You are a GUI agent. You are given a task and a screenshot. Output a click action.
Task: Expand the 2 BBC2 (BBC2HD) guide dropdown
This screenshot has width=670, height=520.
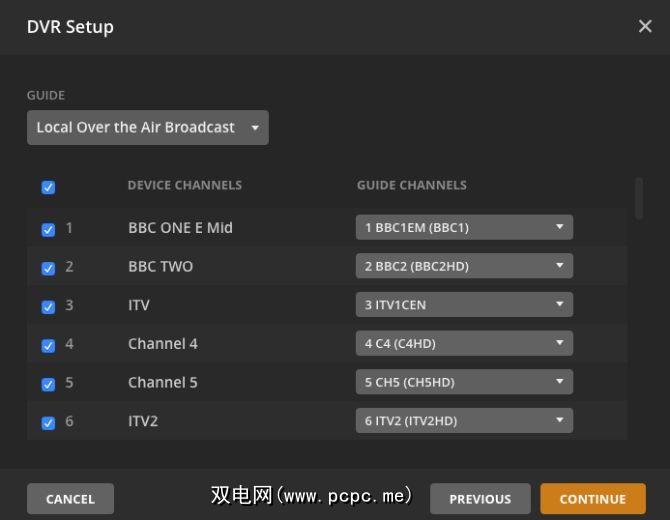pyautogui.click(x=464, y=266)
